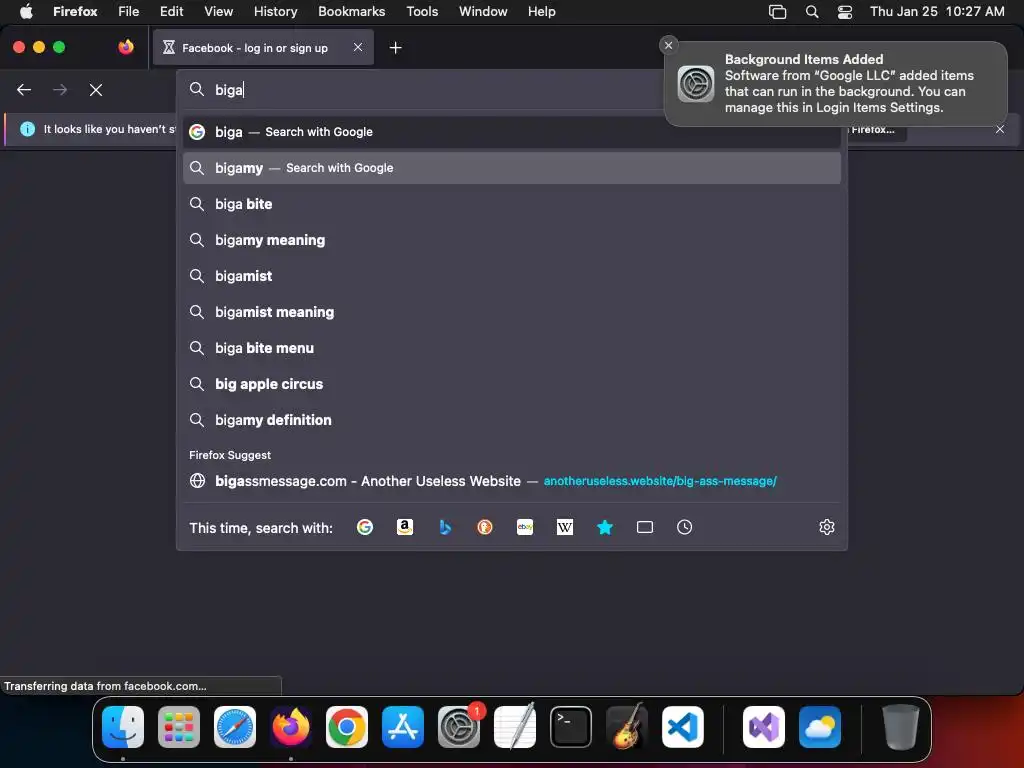The height and width of the screenshot is (768, 1024).
Task: Go back with the left arrow
Action: click(24, 90)
